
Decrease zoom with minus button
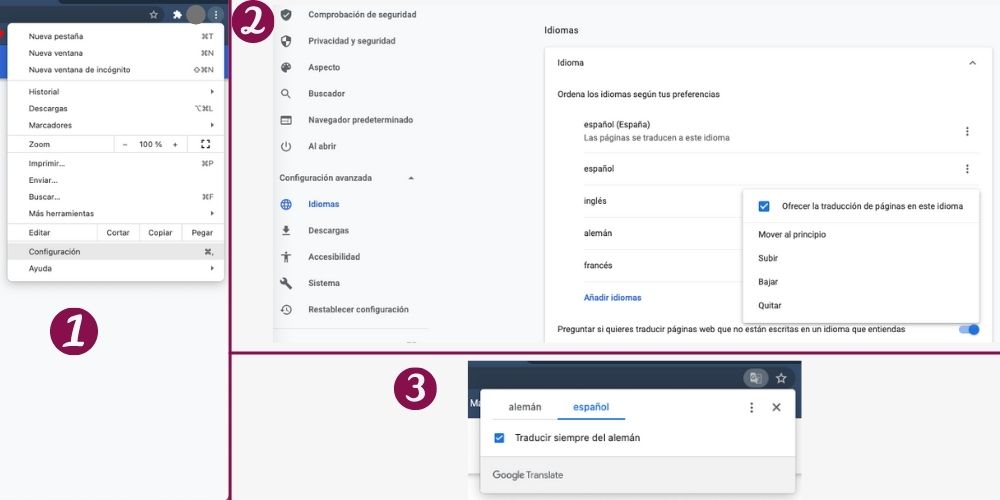coord(125,144)
